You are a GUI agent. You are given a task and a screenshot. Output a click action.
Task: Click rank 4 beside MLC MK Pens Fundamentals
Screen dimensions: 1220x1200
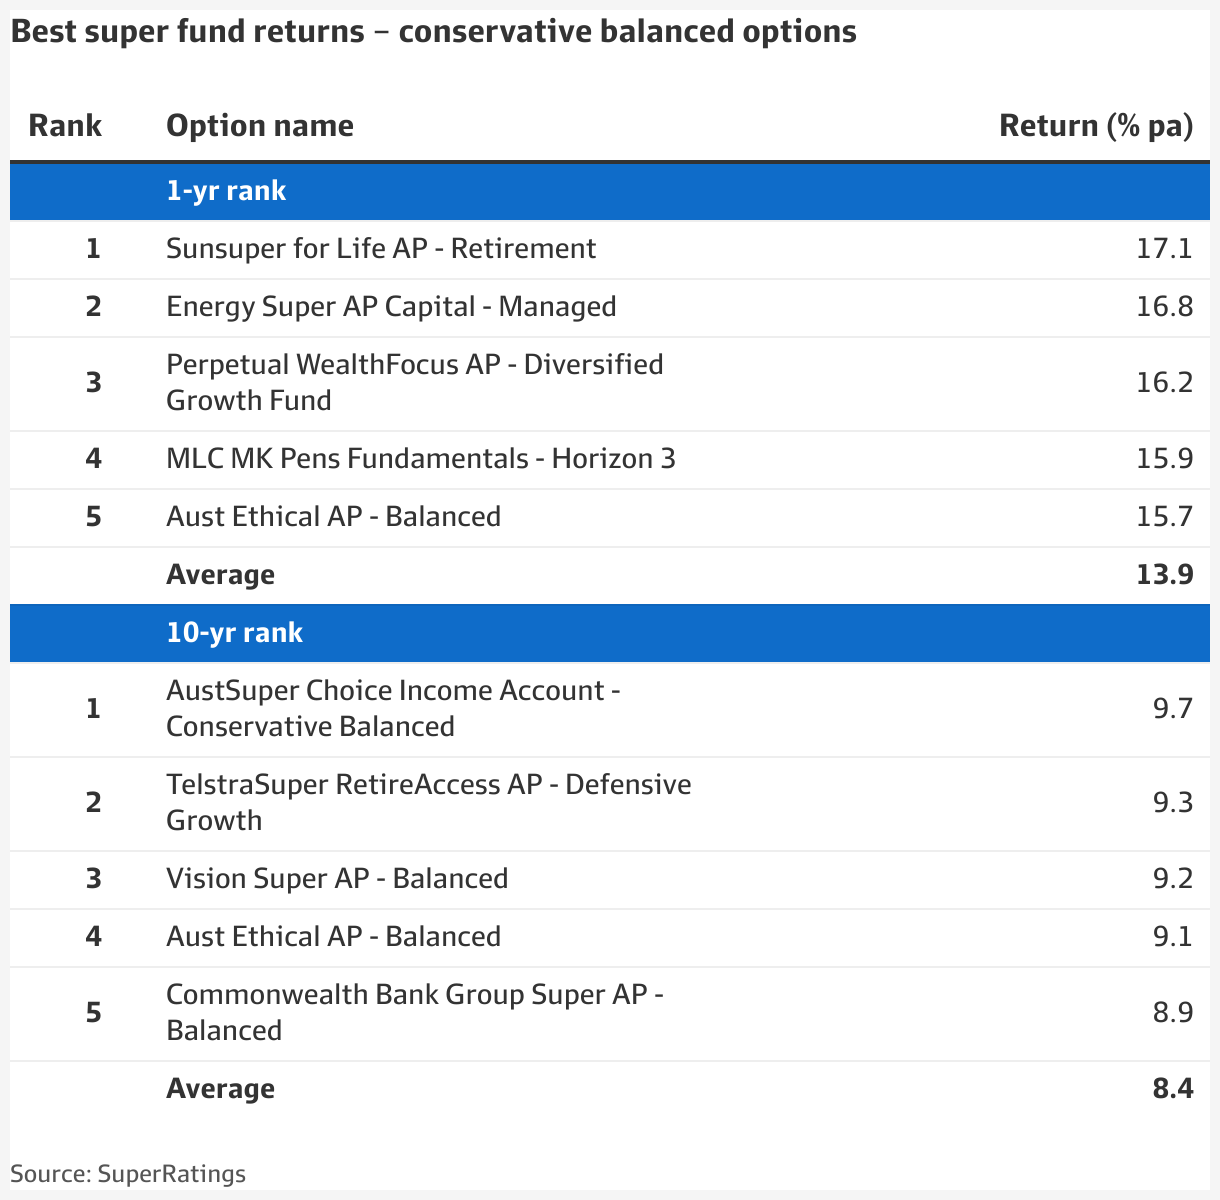93,459
